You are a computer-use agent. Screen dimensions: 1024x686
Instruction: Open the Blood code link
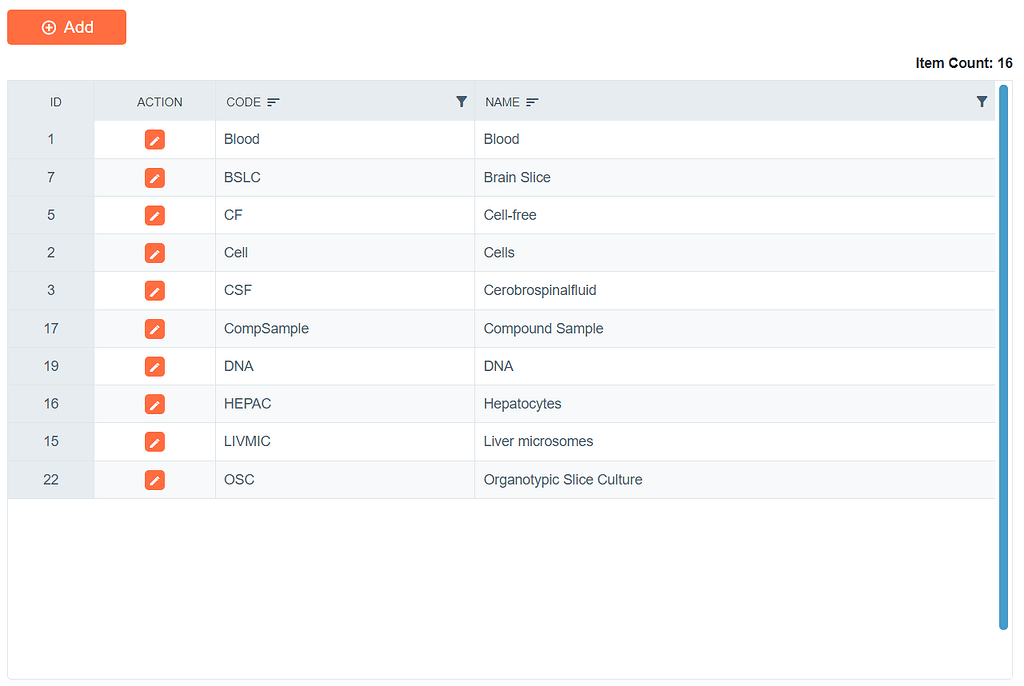point(241,139)
